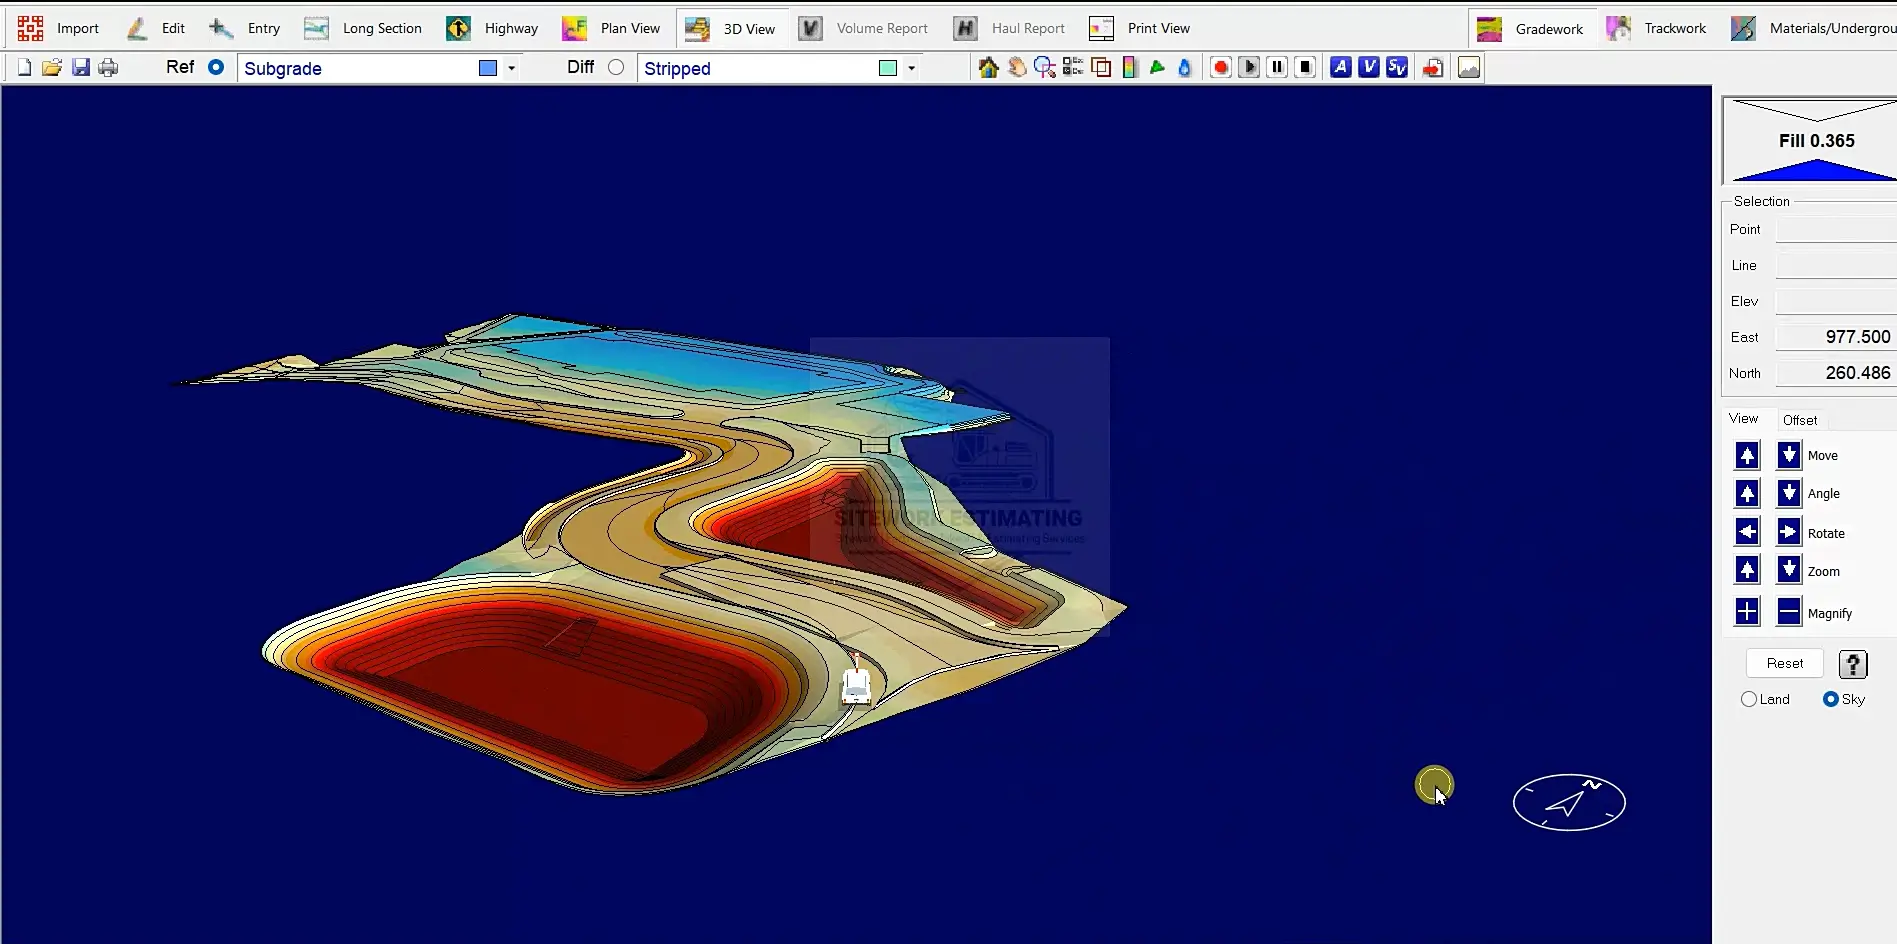Screen dimensions: 1897x944
Task: Select the Diff radio button
Action: 616,67
